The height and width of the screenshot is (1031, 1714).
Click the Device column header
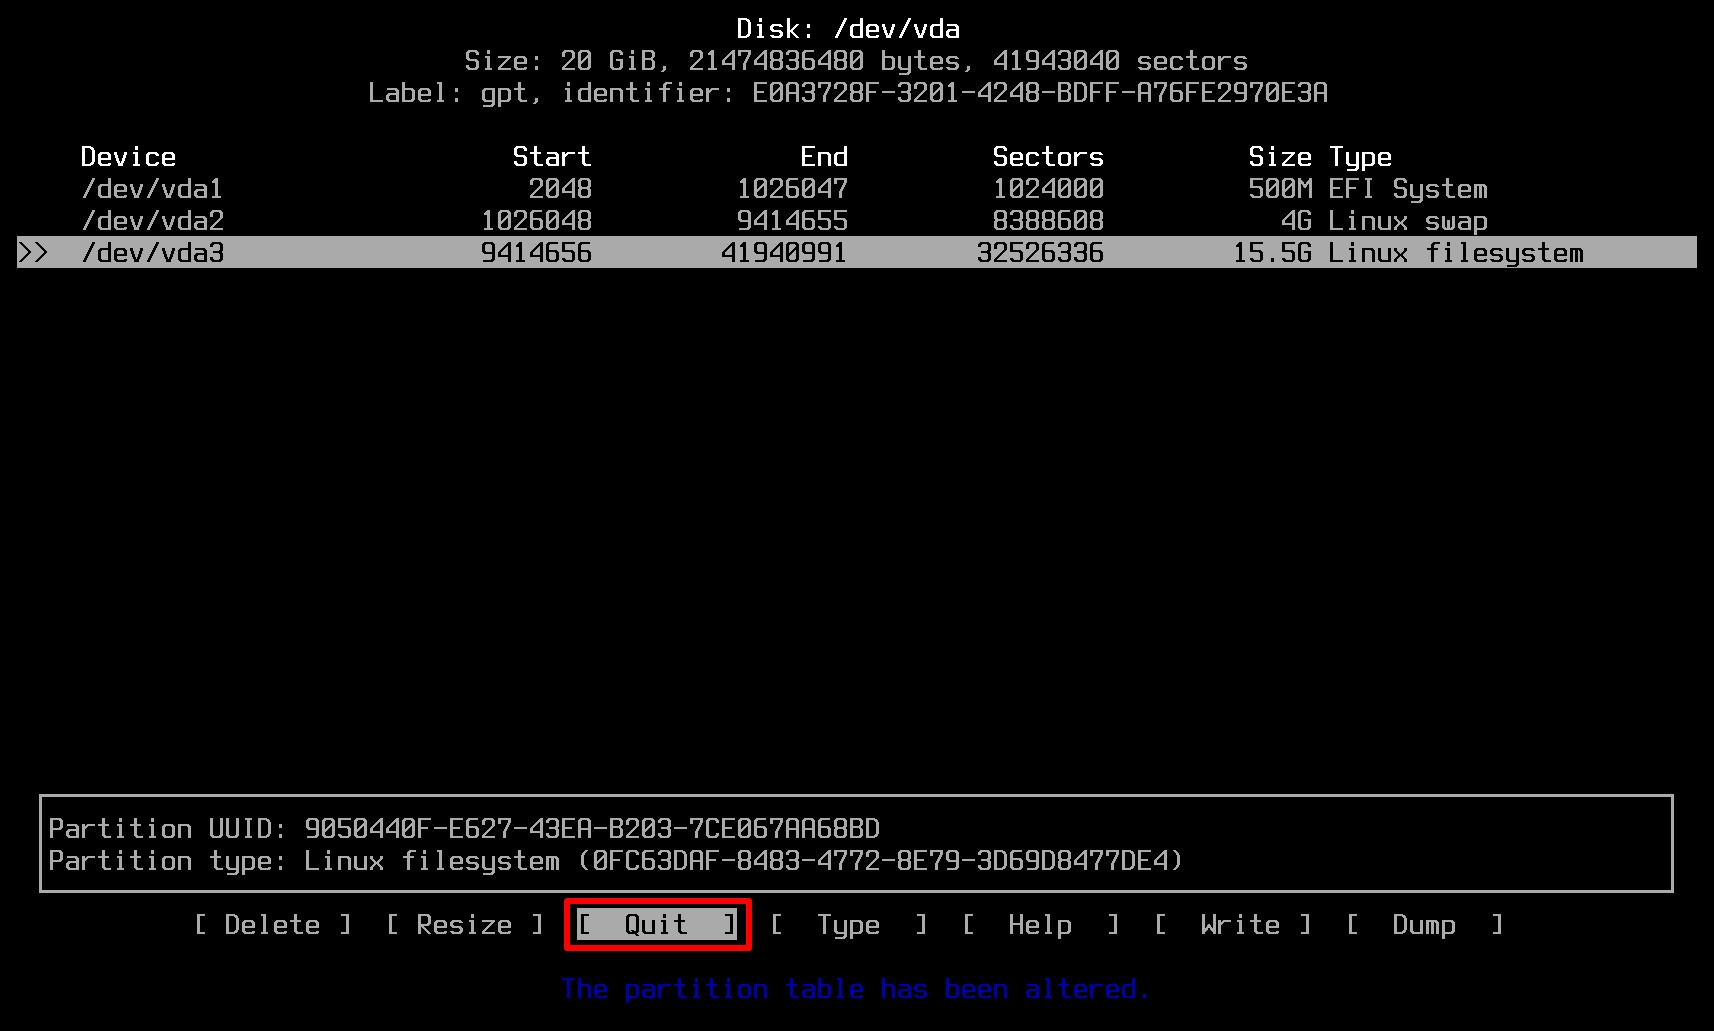[128, 157]
